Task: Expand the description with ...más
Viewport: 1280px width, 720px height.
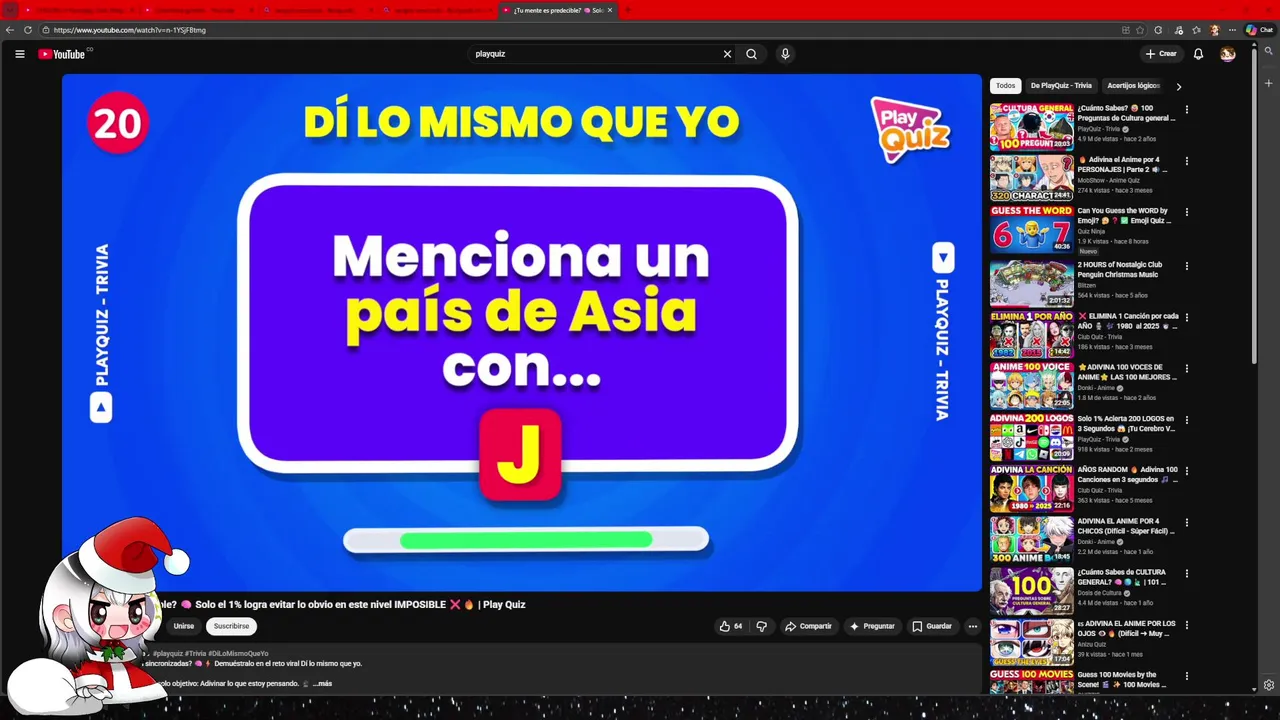Action: pyautogui.click(x=322, y=683)
